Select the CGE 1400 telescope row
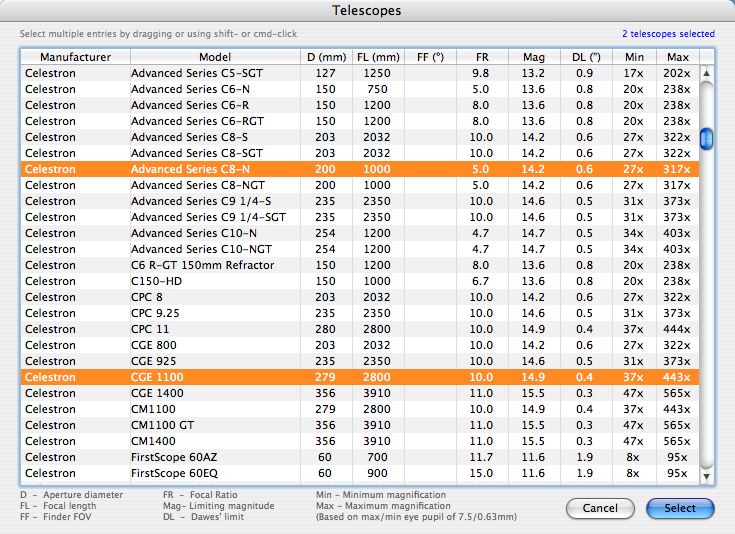 360,393
